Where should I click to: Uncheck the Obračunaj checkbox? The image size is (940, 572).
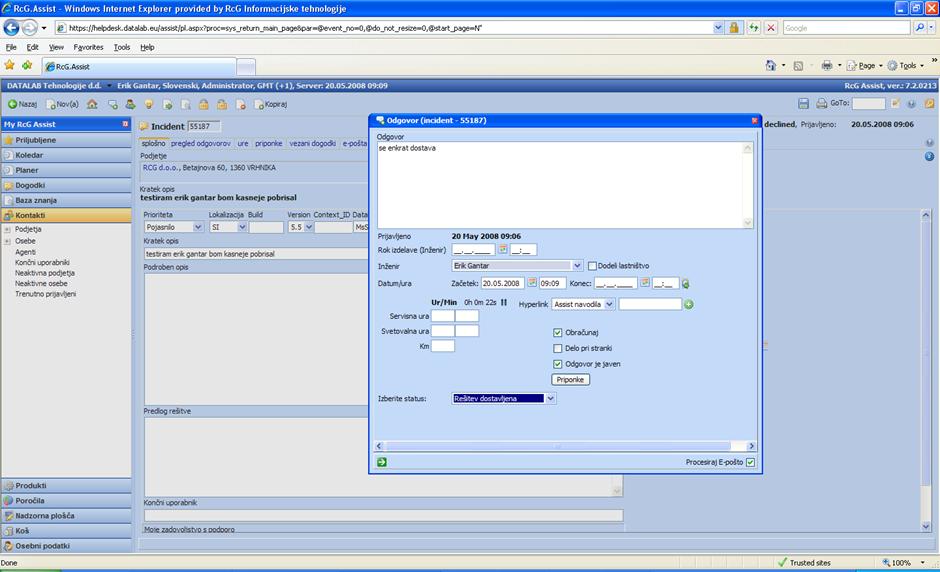tap(558, 332)
